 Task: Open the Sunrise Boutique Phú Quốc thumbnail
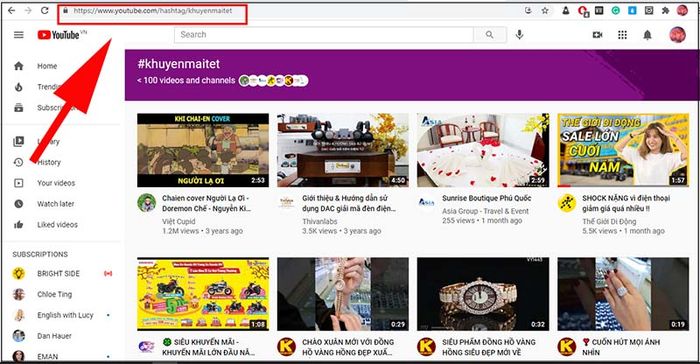click(x=483, y=150)
